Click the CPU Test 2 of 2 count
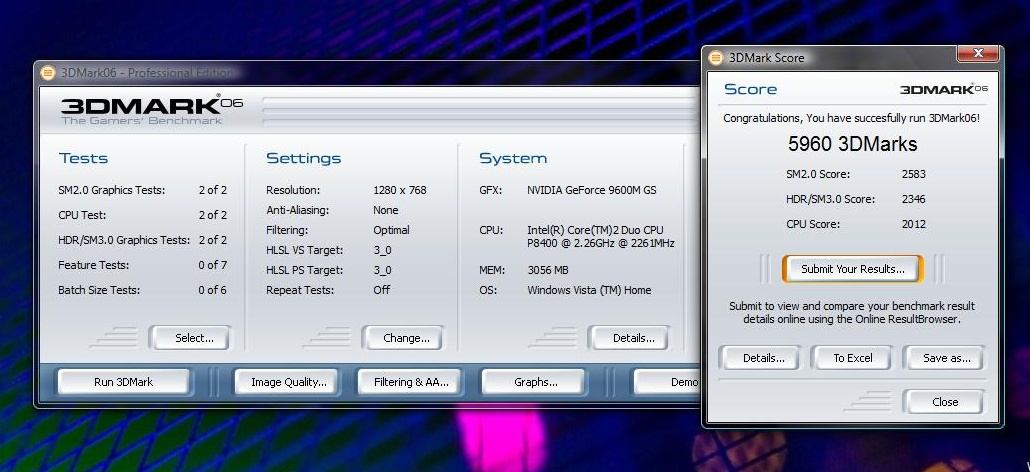The image size is (1030, 472). click(213, 215)
